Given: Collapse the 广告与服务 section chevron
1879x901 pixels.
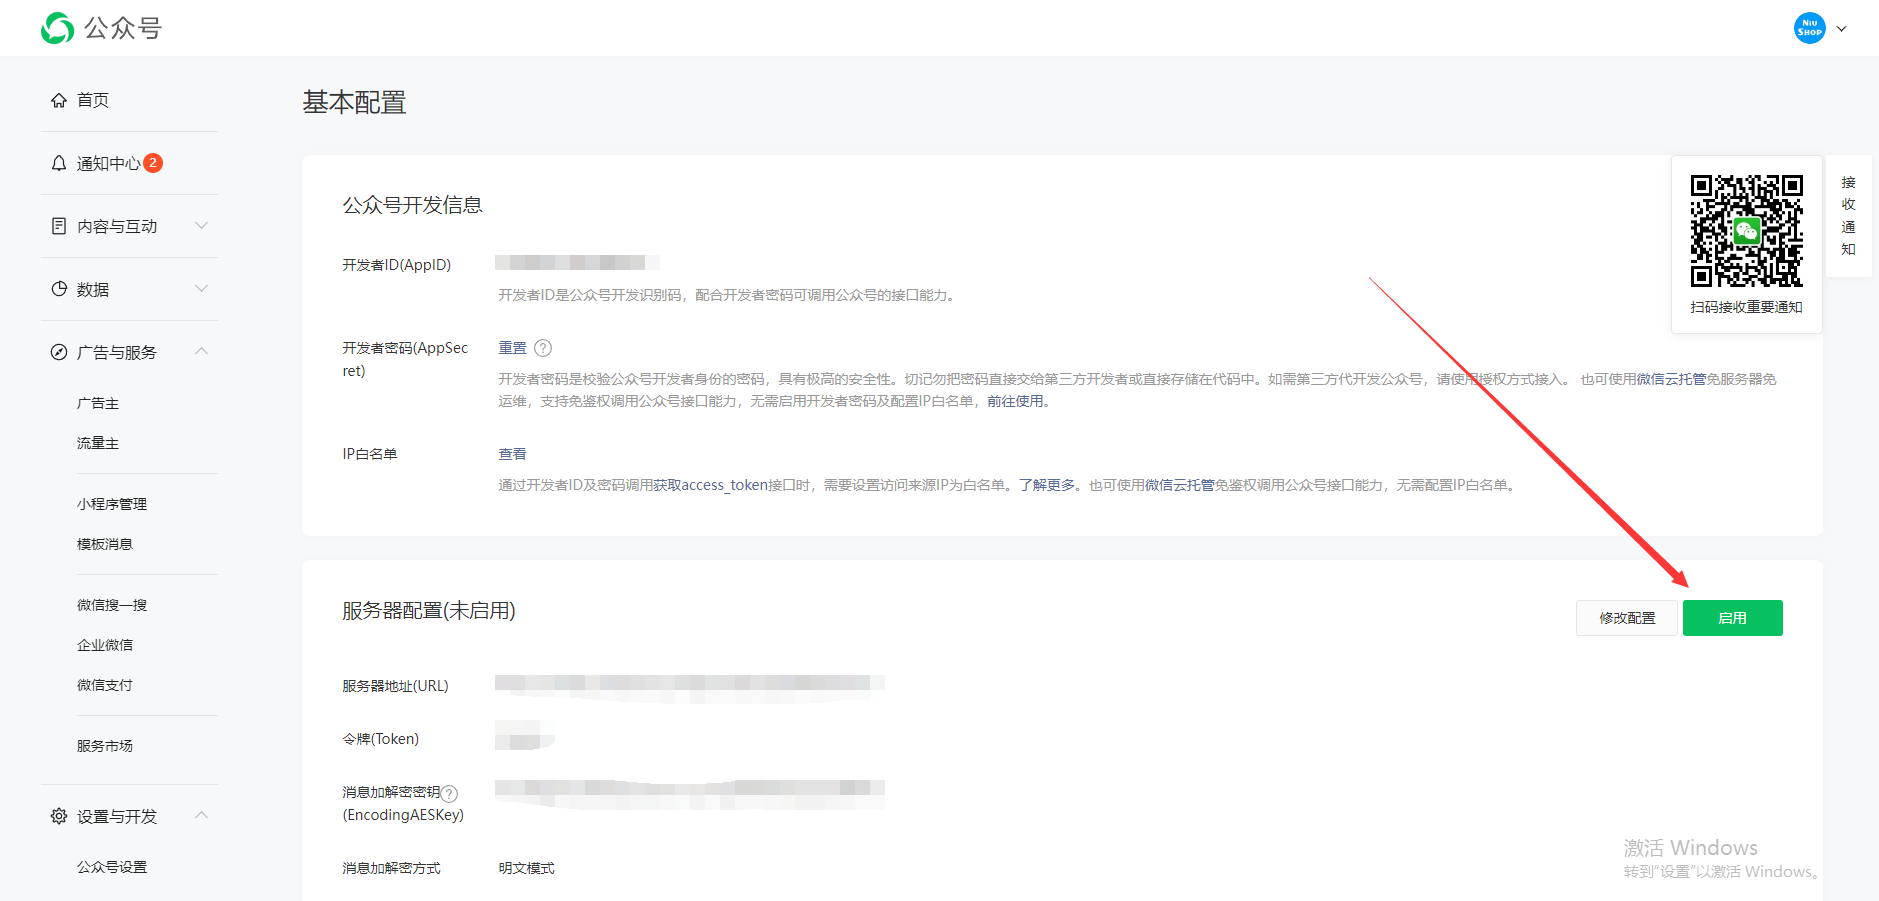Looking at the screenshot, I should 201,351.
